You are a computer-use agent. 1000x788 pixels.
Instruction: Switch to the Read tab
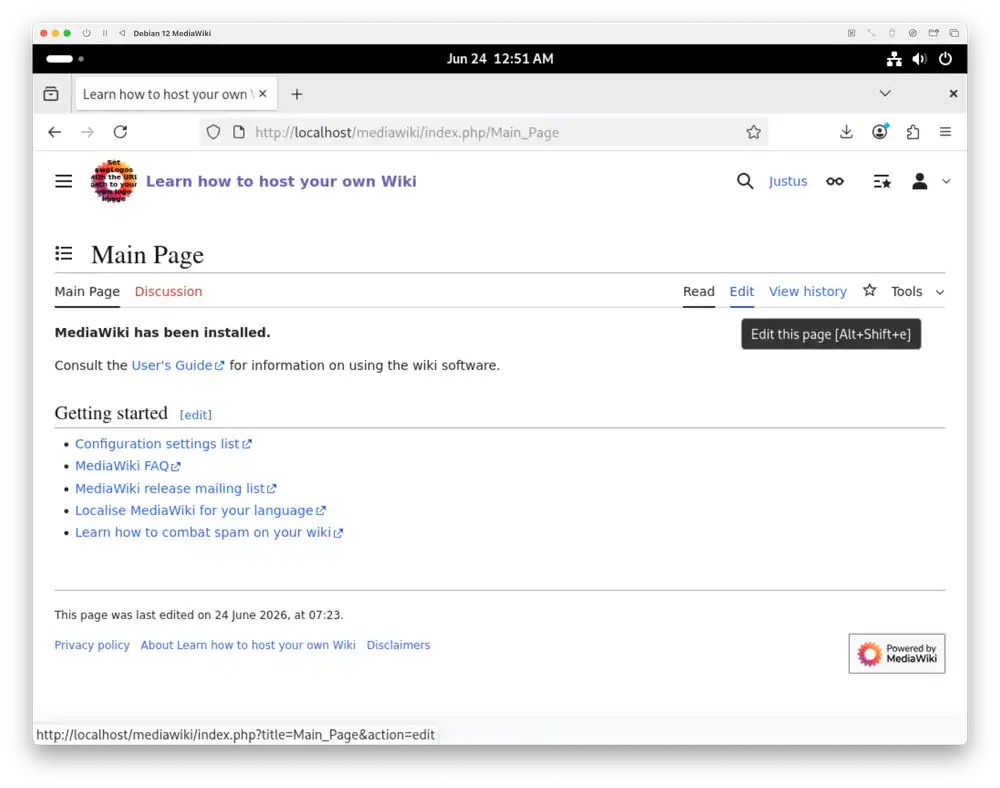click(x=698, y=291)
